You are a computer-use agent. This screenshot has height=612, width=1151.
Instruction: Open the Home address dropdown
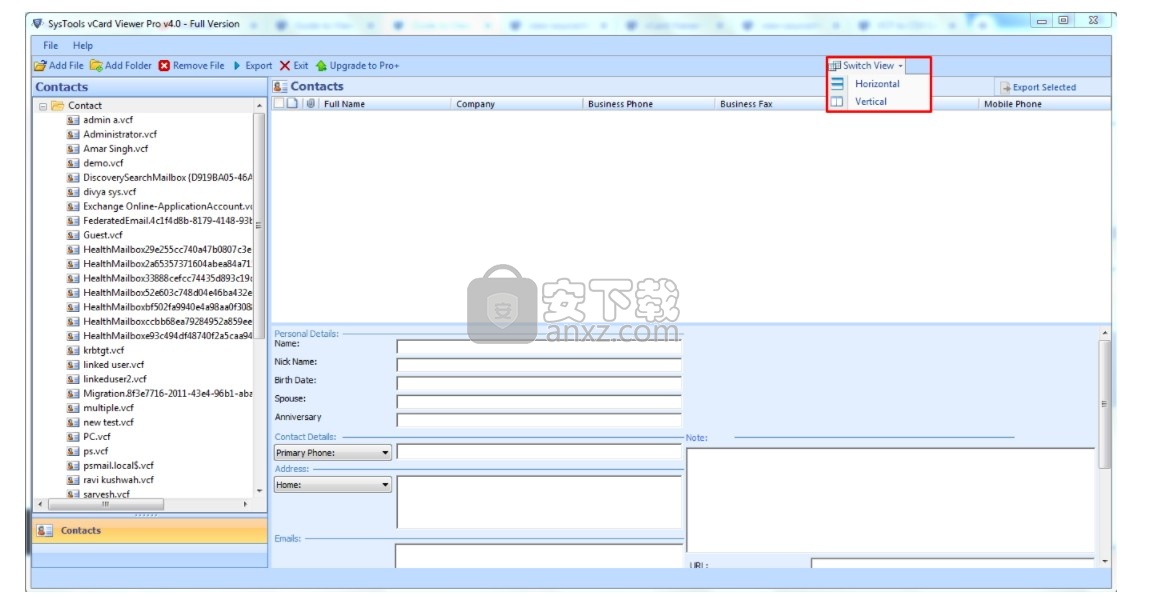[333, 485]
